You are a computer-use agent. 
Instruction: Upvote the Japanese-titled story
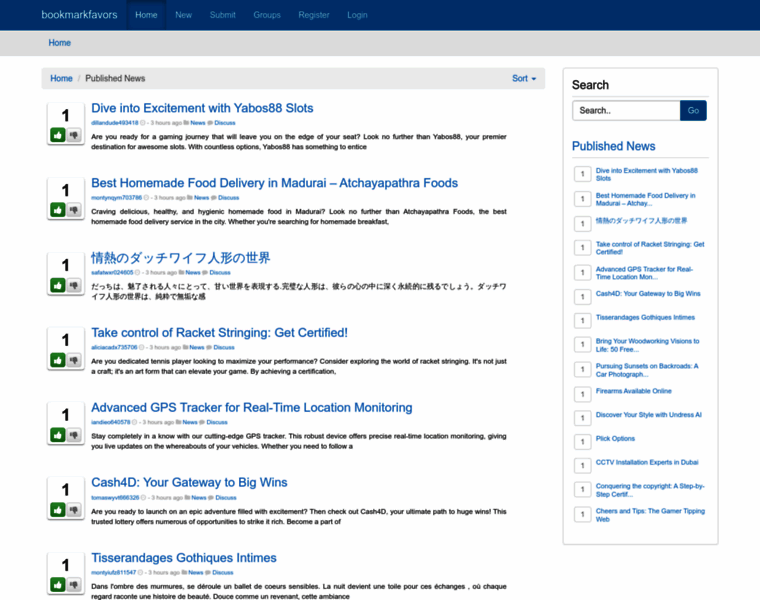pyautogui.click(x=58, y=285)
